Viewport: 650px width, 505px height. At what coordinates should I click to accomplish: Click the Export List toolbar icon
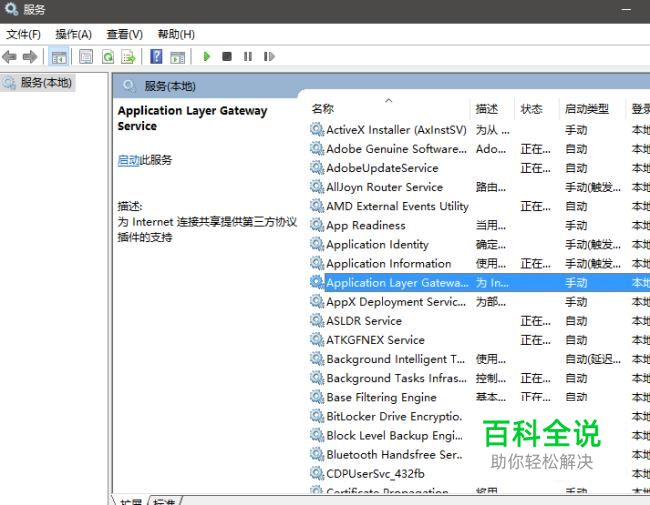(128, 56)
